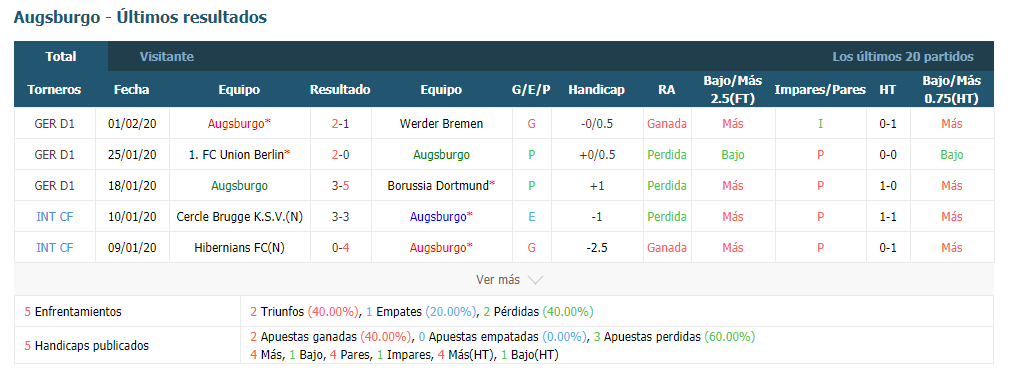Click the 3-3 result against Cercle Brugge

[340, 217]
